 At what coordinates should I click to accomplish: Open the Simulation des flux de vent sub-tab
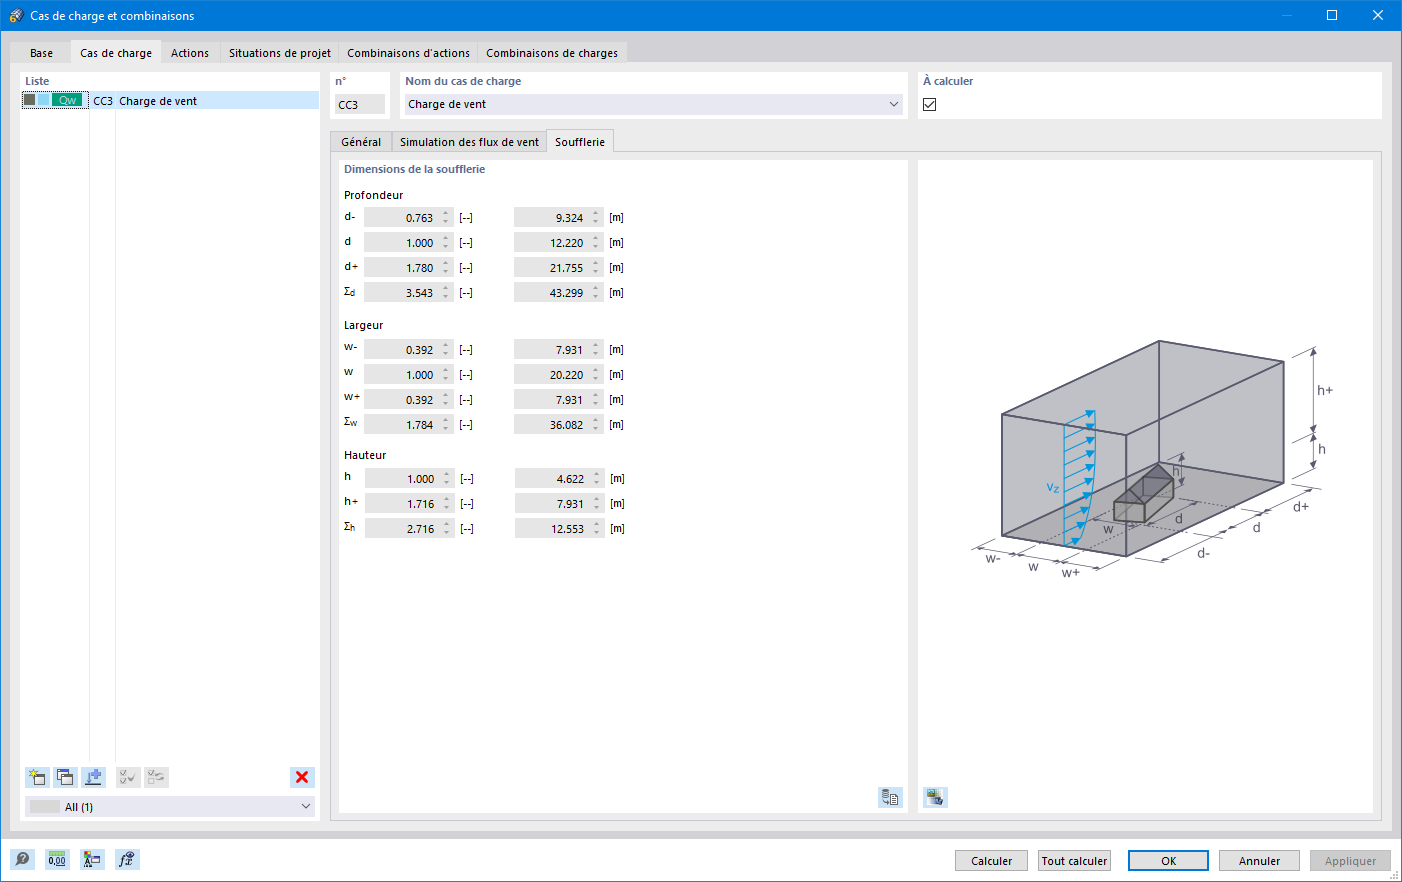click(469, 142)
